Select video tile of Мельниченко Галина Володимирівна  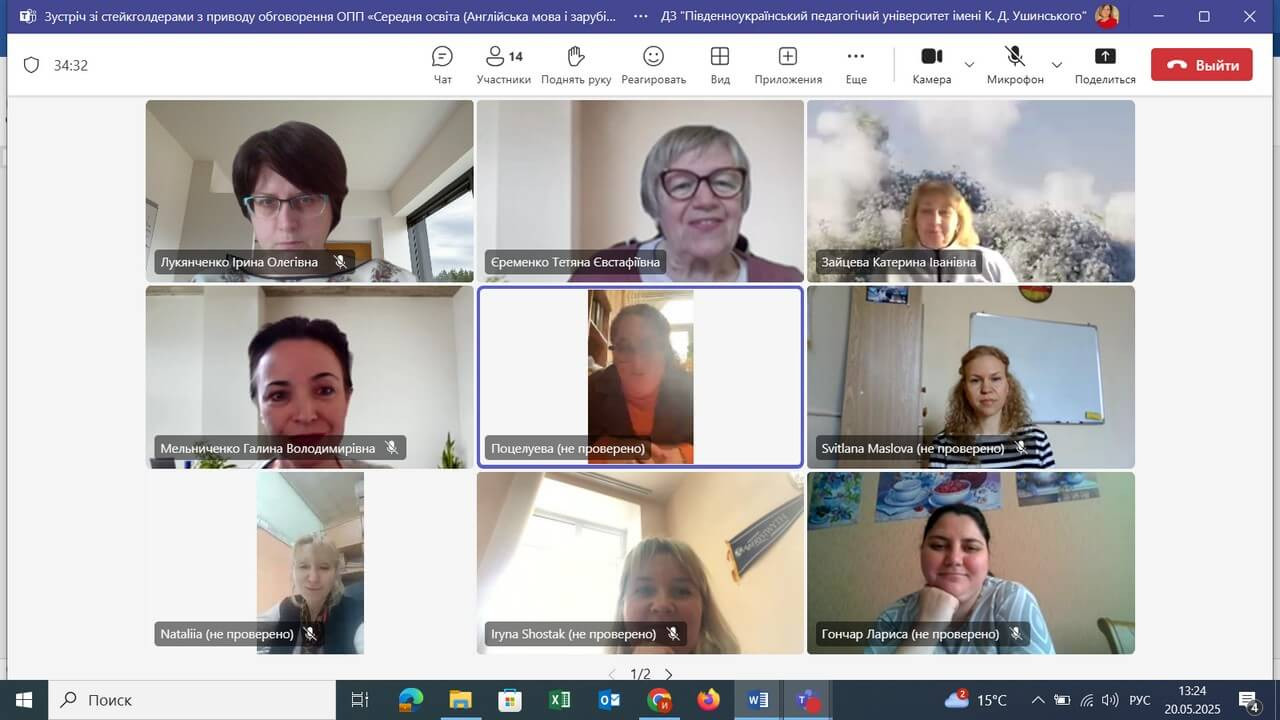coord(309,377)
